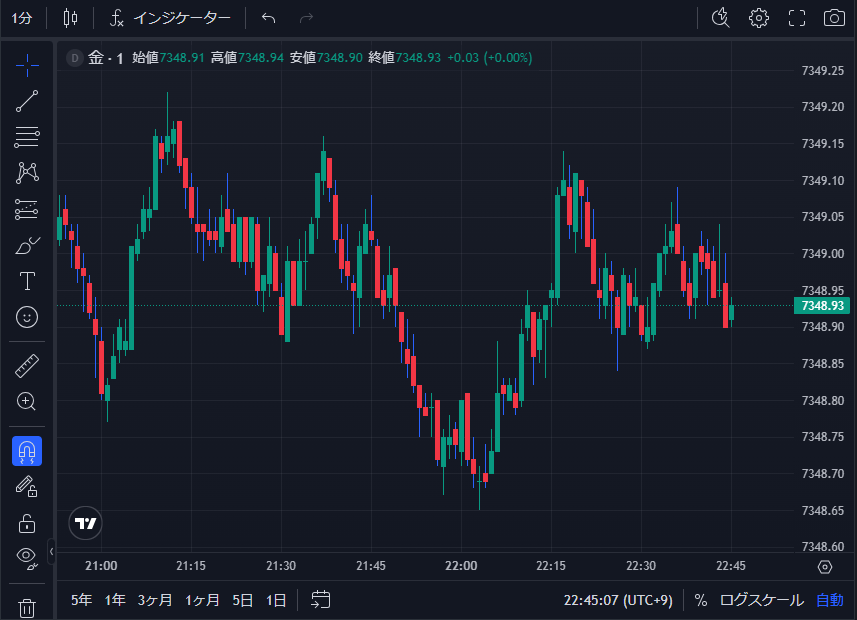Image resolution: width=857 pixels, height=620 pixels.
Task: Open the 1分 interval selector
Action: pos(22,18)
